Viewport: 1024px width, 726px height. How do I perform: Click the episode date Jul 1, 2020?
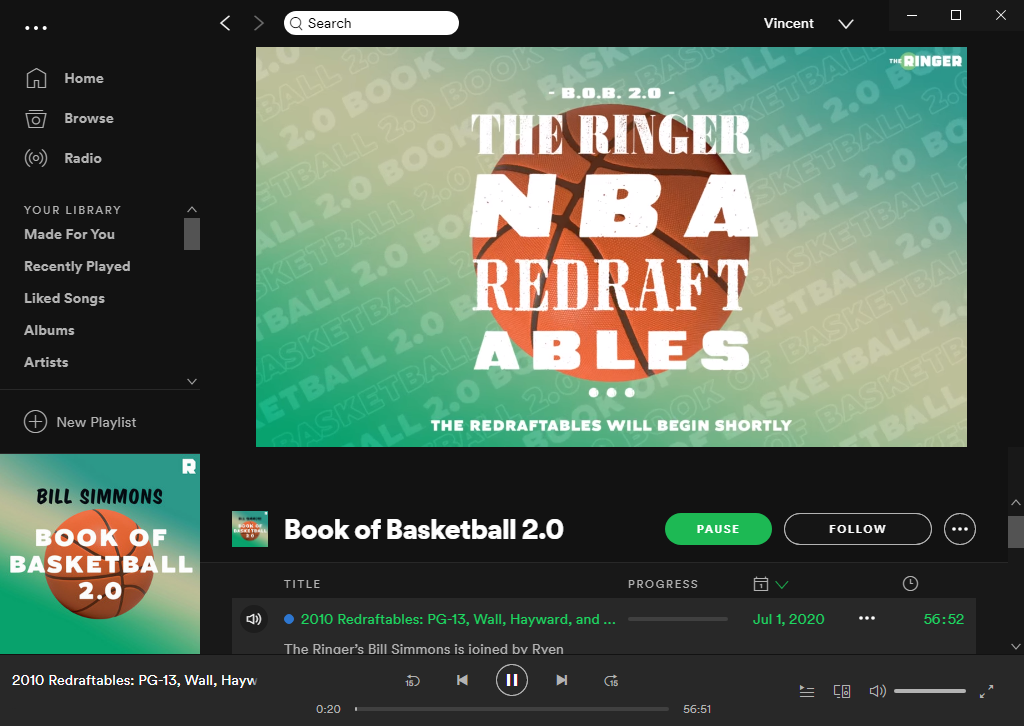[788, 619]
